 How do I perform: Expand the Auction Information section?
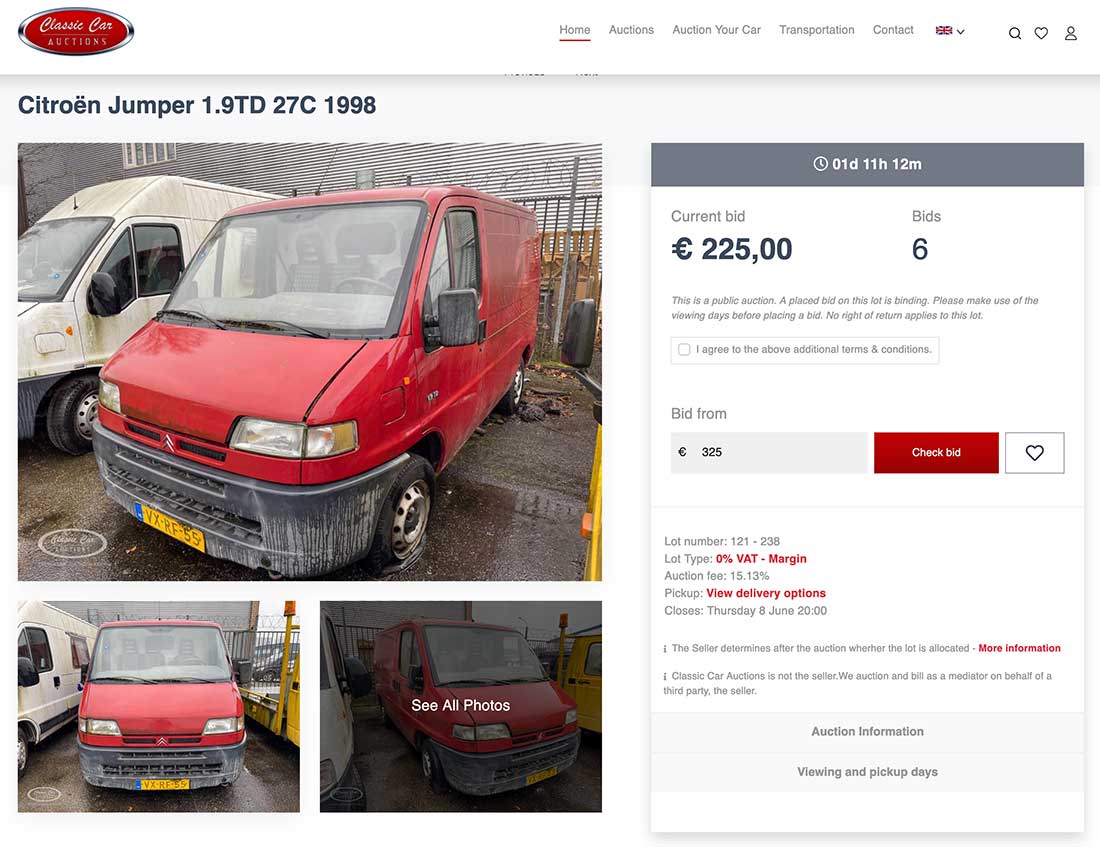click(867, 731)
